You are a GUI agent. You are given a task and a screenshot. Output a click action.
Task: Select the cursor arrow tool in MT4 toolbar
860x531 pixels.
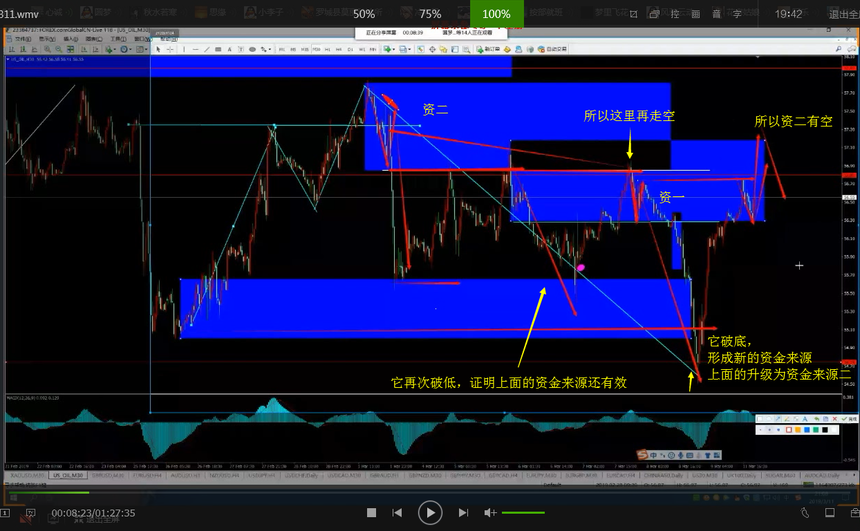click(158, 49)
